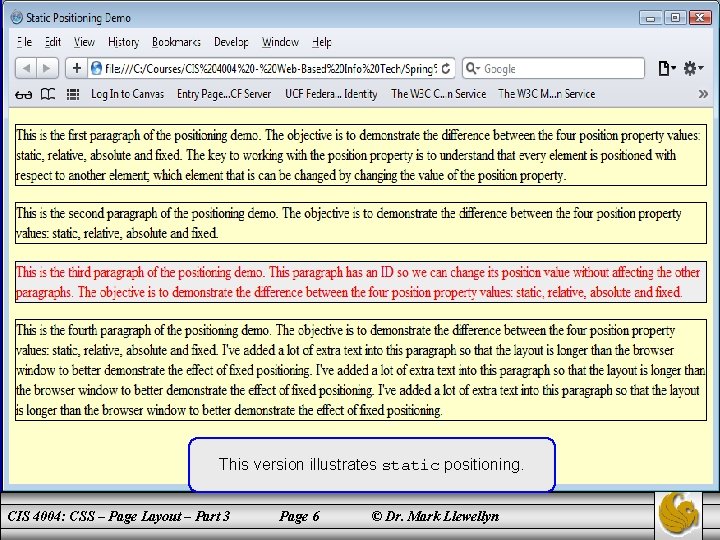Click '© Dr. Mark Llewellyn' footer text
The image size is (720, 540).
click(435, 516)
